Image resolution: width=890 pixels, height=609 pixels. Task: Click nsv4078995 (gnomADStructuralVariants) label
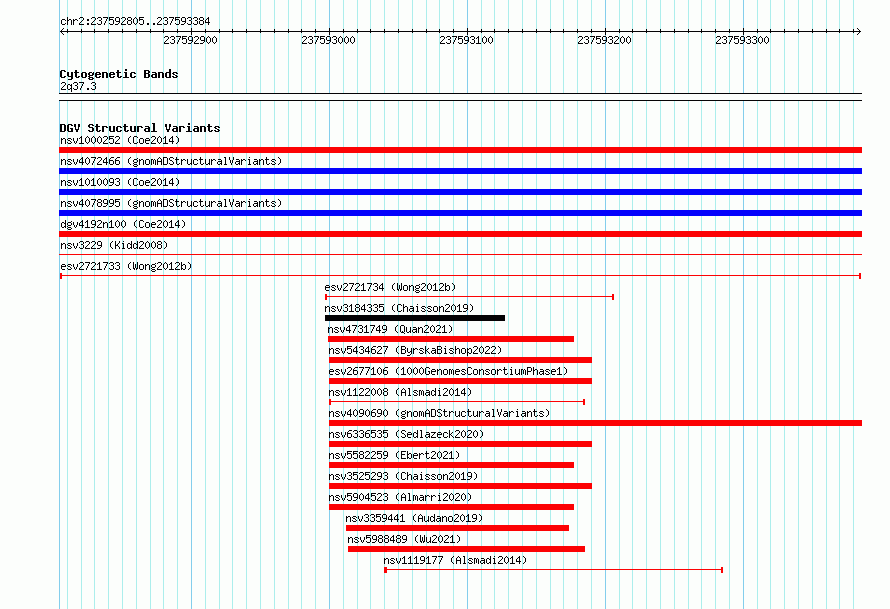[171, 203]
